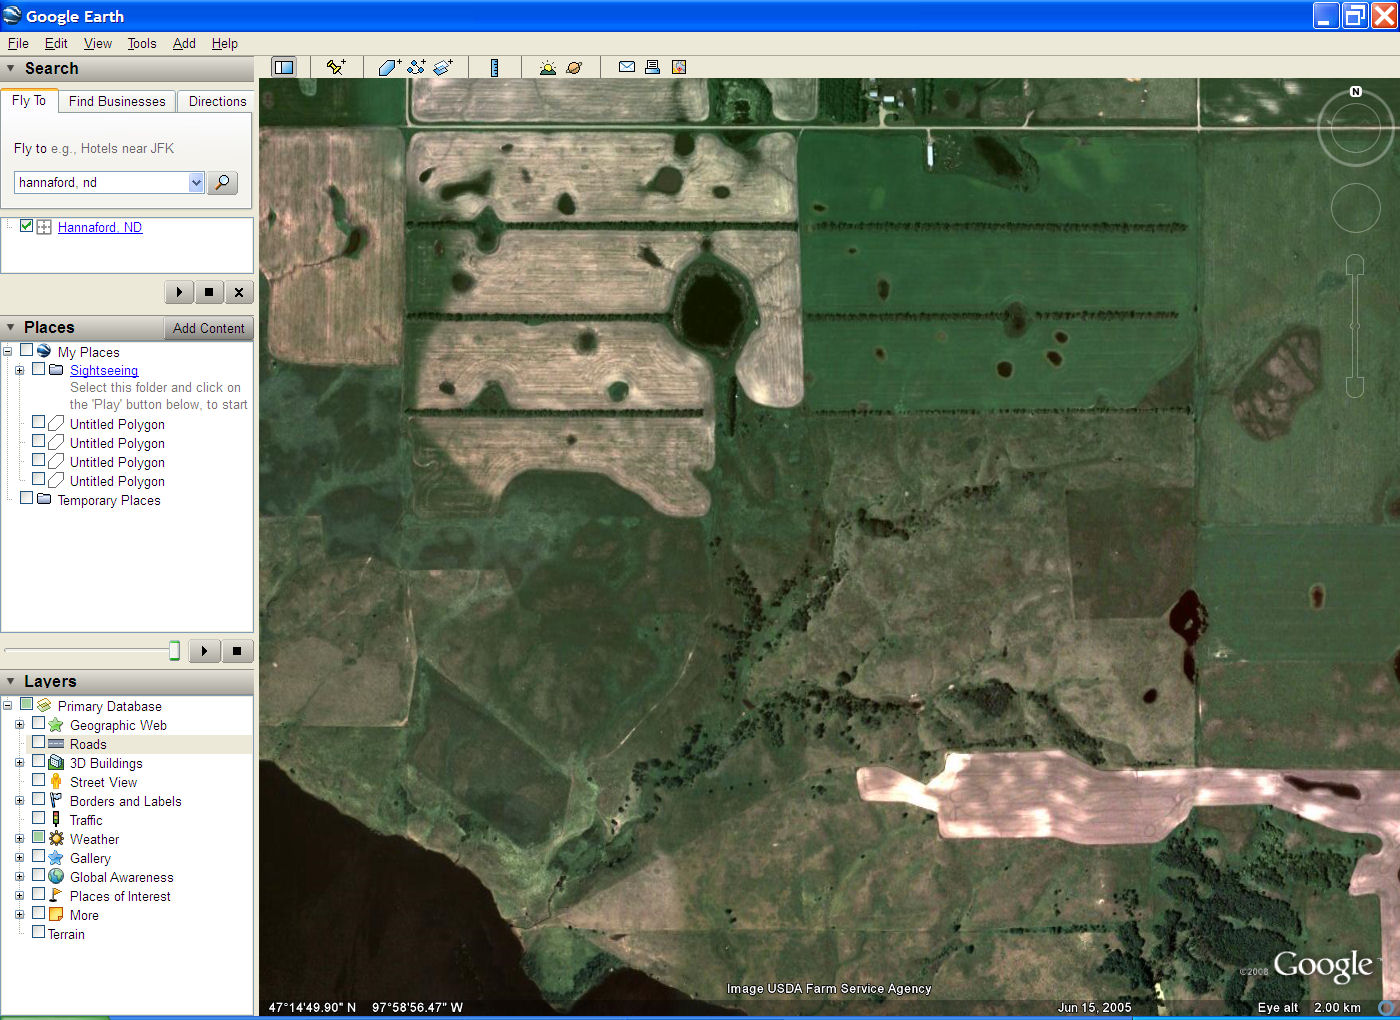Check the 3D Buildings layer box
The image size is (1400, 1020).
pos(38,761)
